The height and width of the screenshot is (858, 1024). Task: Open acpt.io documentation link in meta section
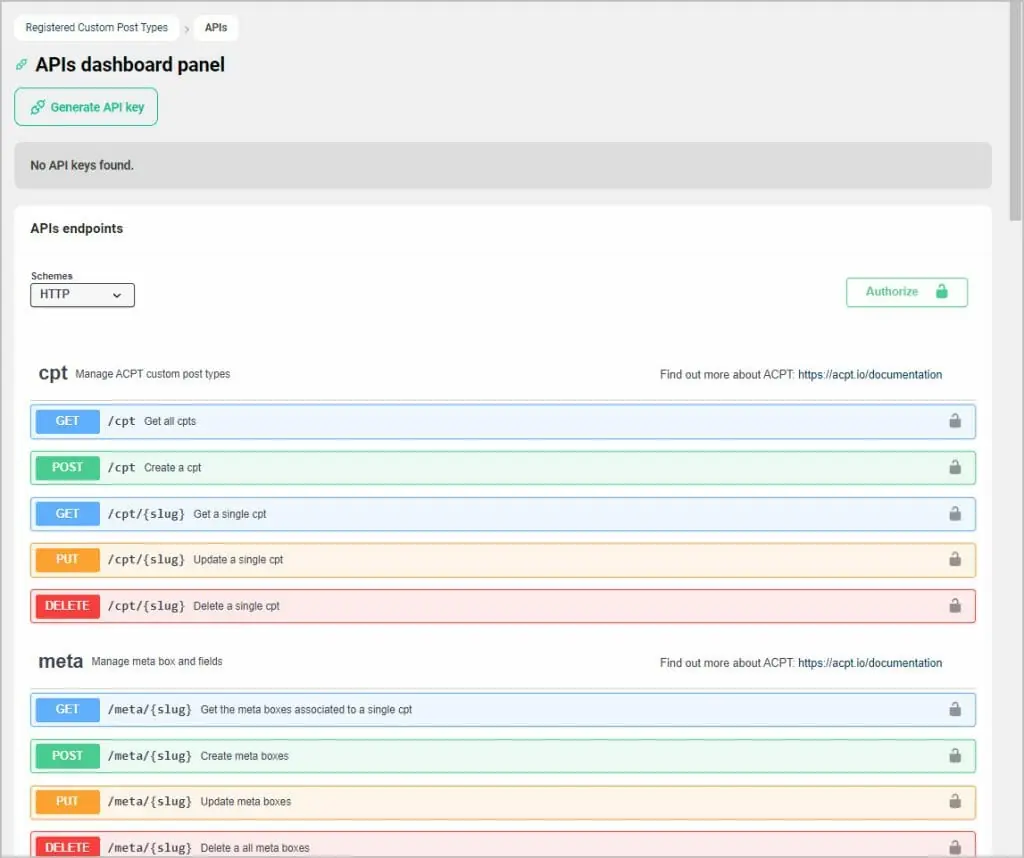coord(870,663)
